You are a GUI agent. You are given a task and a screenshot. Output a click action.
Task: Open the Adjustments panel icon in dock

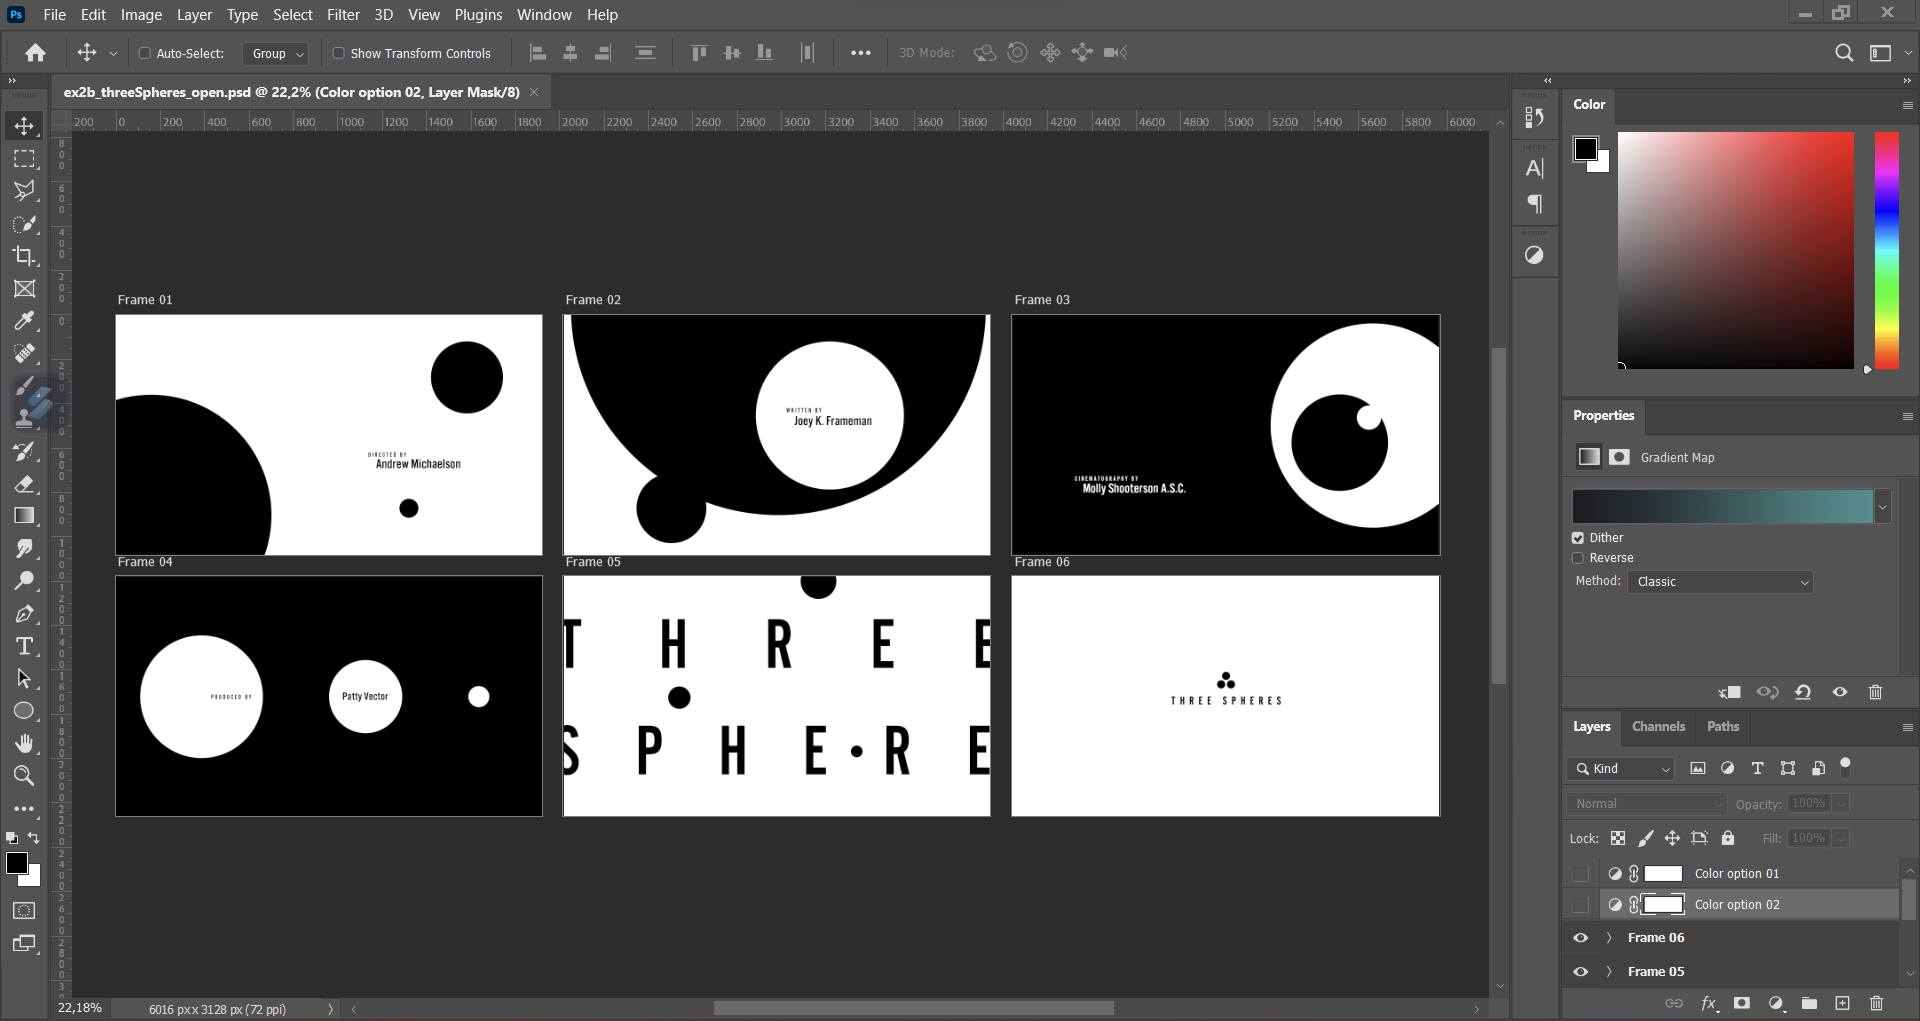point(1534,255)
